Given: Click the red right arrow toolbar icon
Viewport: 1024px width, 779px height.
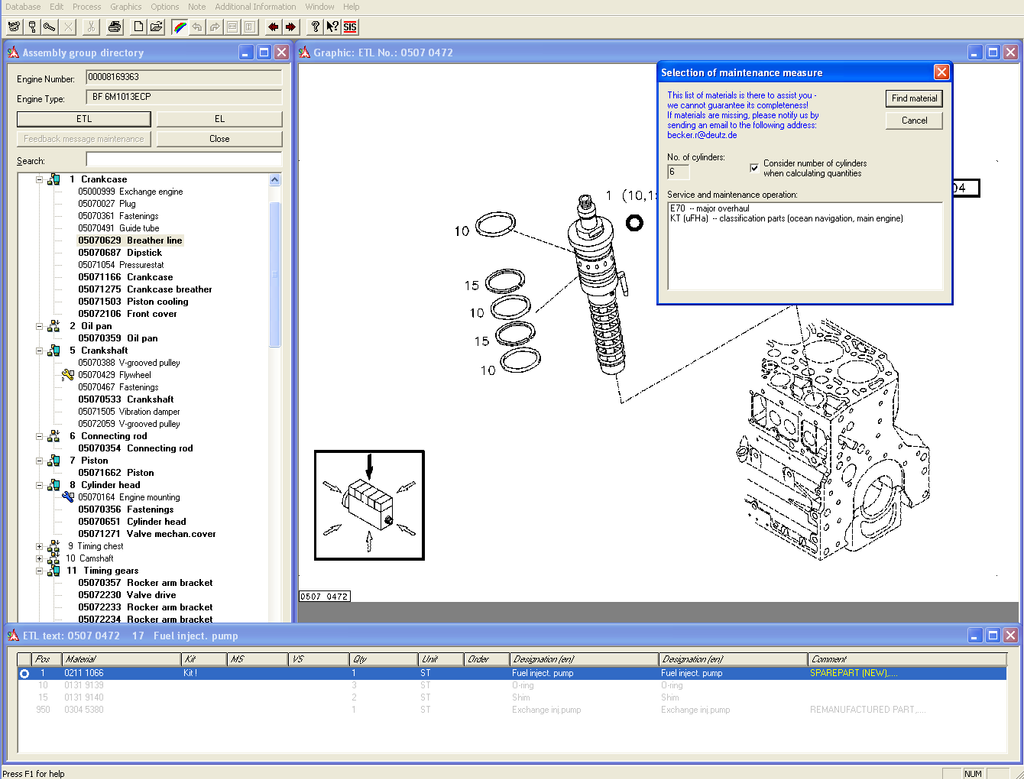Looking at the screenshot, I should [290, 26].
